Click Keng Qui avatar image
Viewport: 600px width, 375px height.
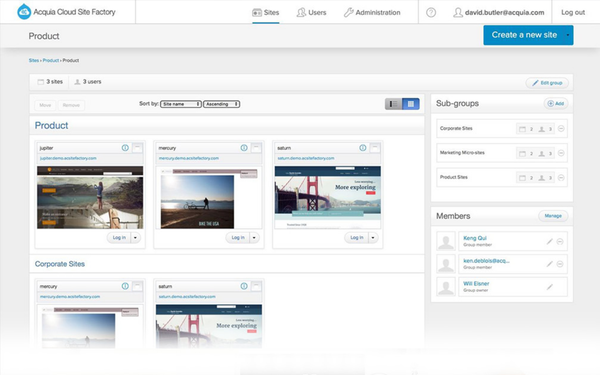[446, 241]
